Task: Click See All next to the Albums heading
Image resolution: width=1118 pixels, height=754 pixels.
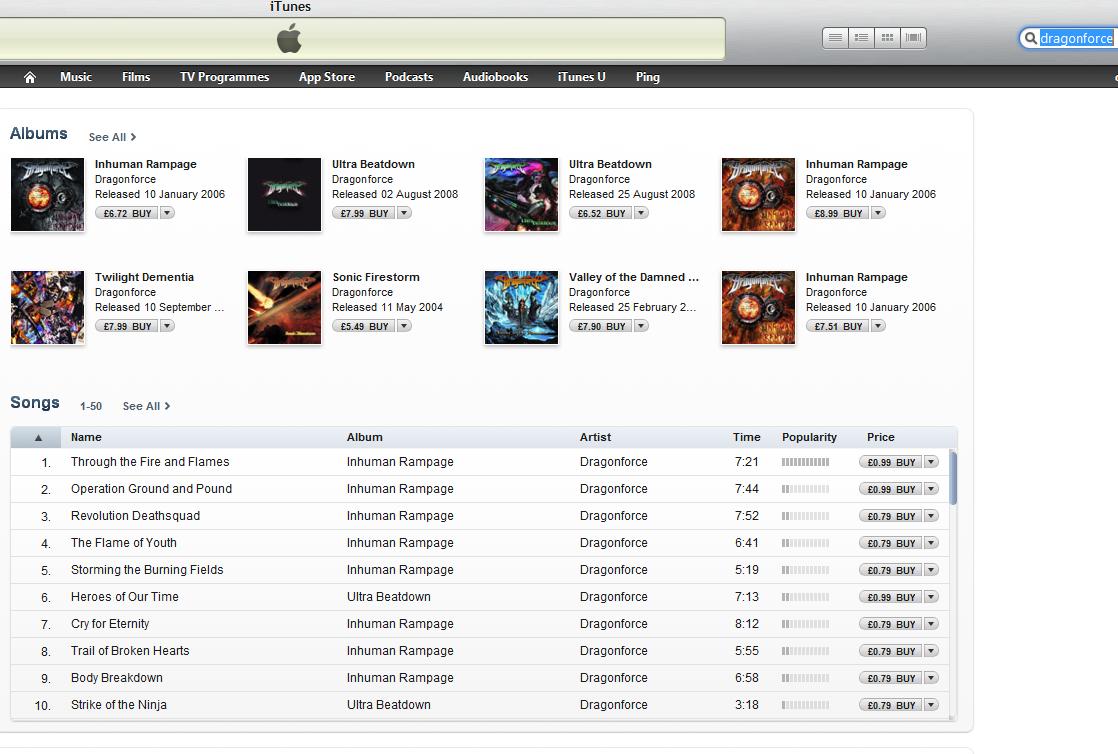Action: coord(111,137)
